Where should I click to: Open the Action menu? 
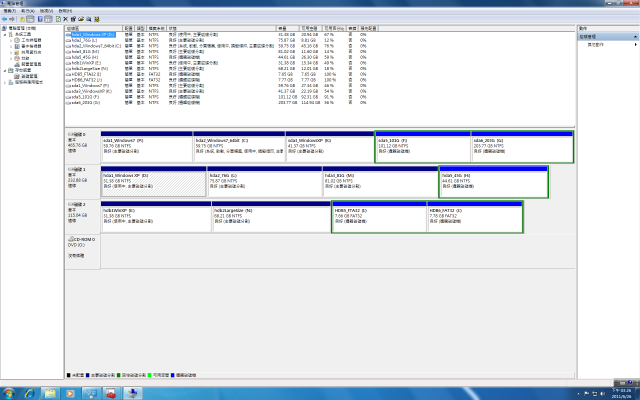28,11
